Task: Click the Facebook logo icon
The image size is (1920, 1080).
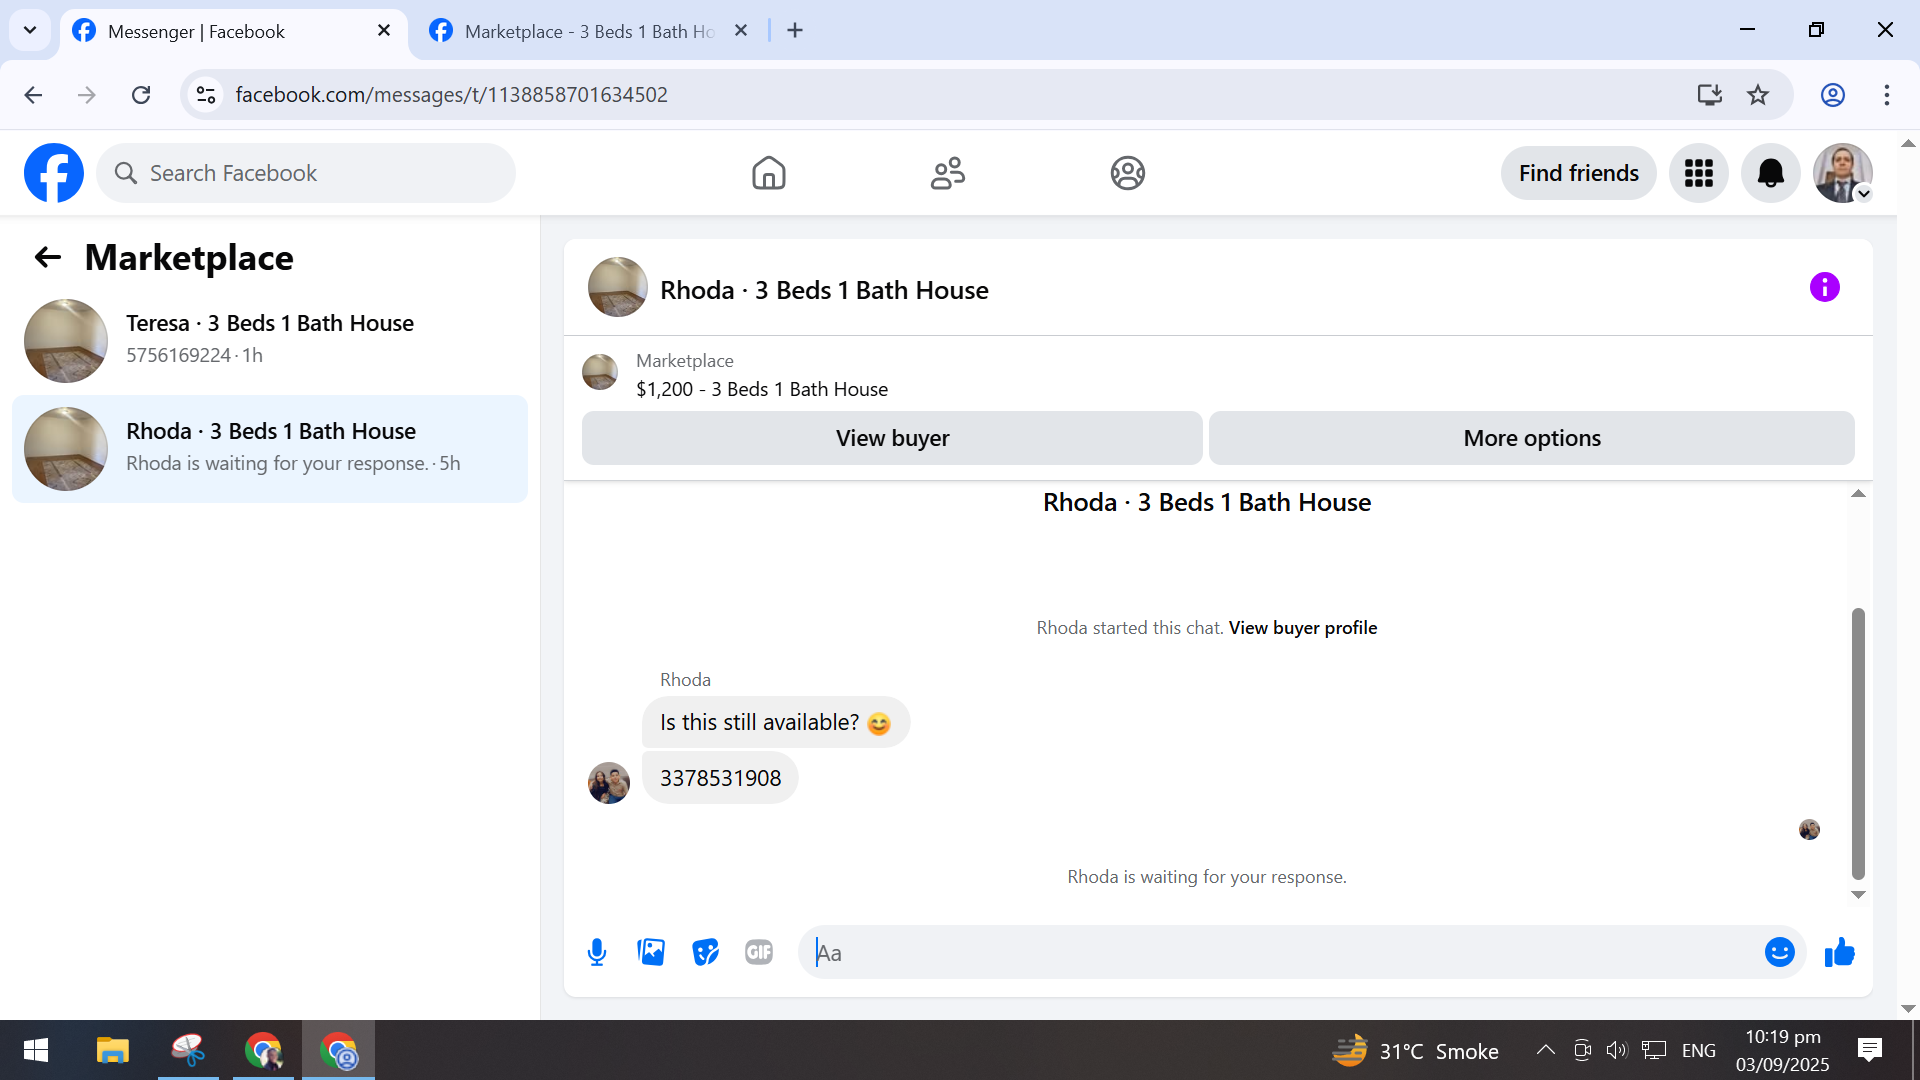Action: (x=54, y=173)
